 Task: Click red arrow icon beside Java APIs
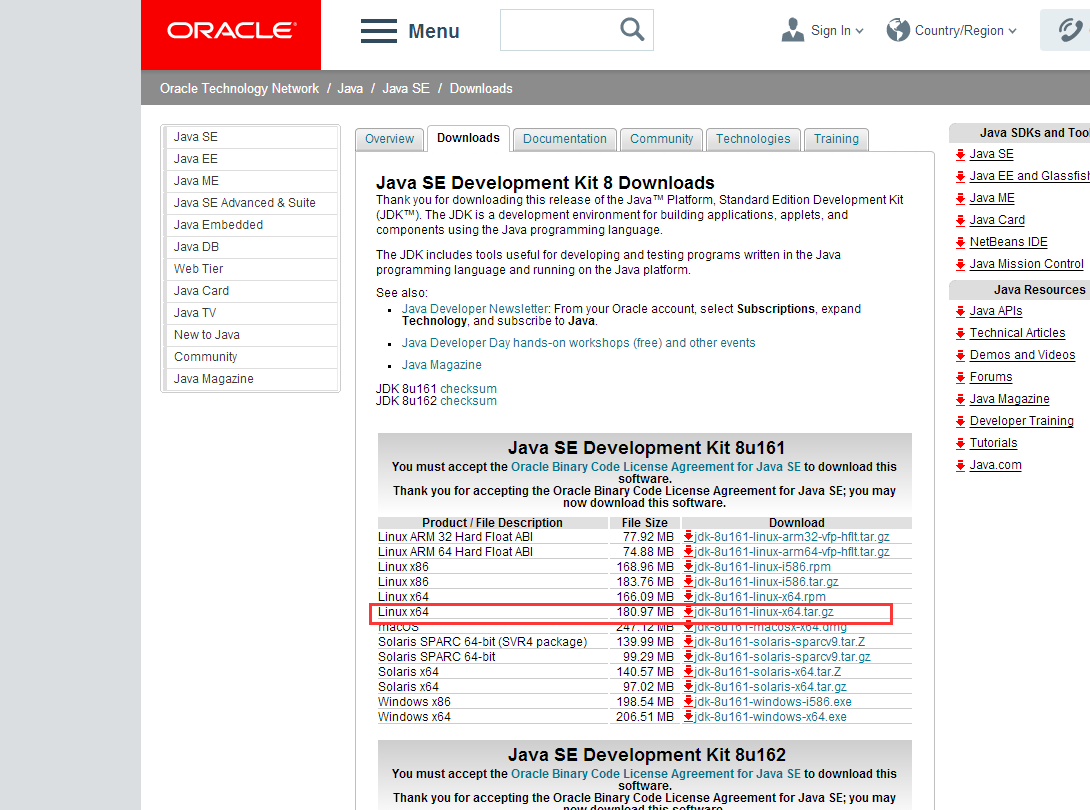(x=960, y=311)
